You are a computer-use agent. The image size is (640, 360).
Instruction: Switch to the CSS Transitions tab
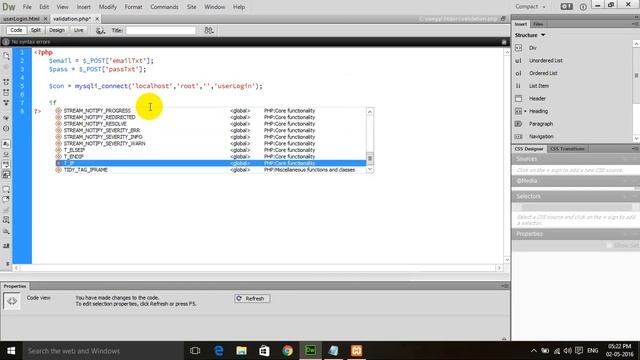(x=567, y=149)
